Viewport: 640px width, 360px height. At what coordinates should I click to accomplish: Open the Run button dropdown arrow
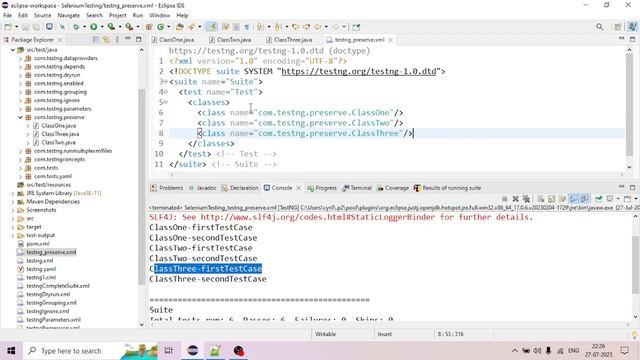click(x=102, y=27)
